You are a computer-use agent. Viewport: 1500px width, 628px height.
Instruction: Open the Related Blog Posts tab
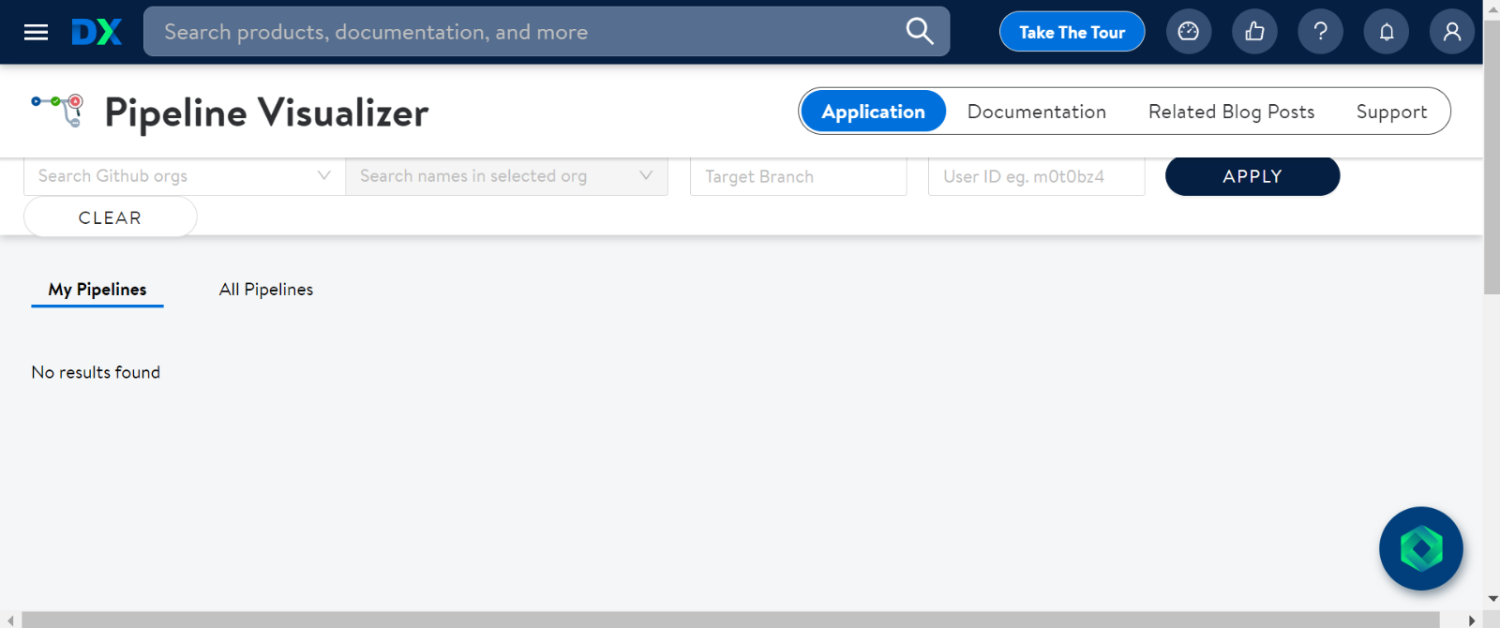(1231, 111)
